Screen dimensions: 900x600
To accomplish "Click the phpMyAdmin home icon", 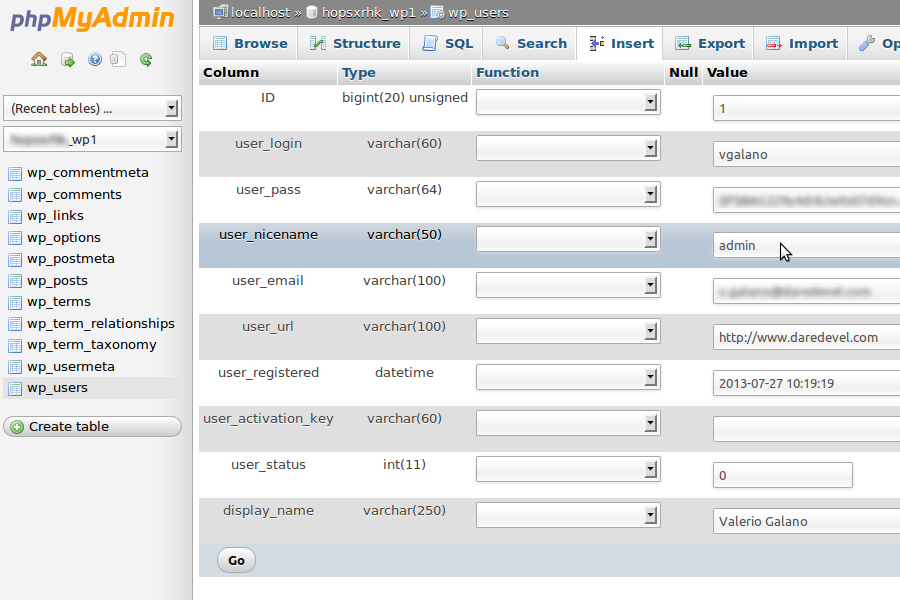I will coord(39,59).
